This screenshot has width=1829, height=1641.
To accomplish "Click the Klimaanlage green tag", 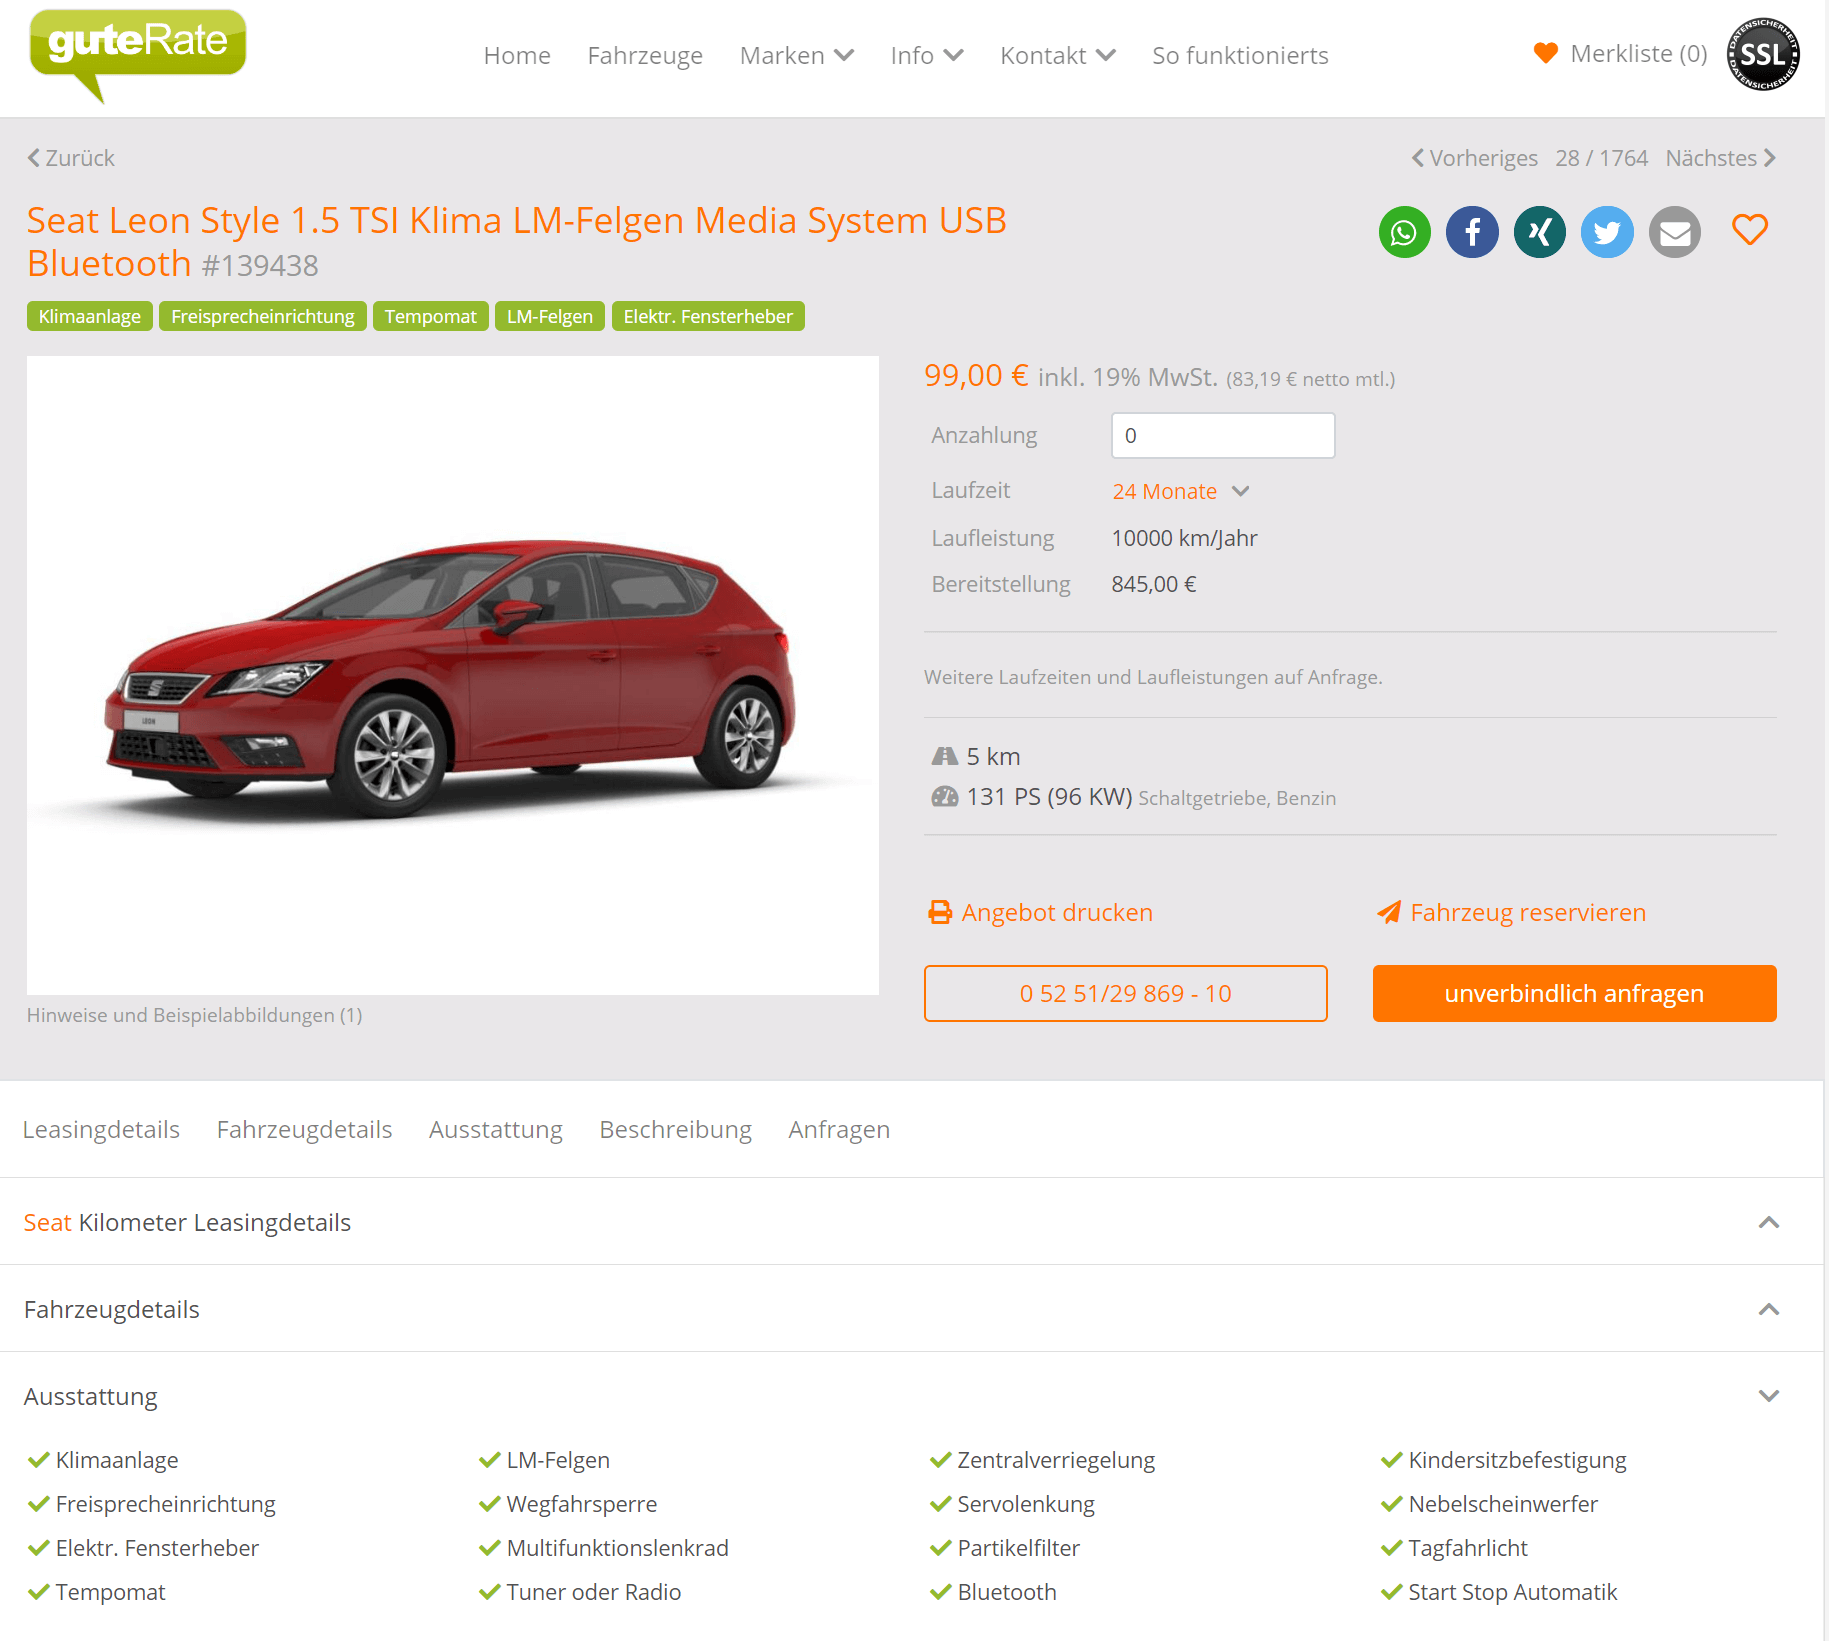I will point(90,316).
